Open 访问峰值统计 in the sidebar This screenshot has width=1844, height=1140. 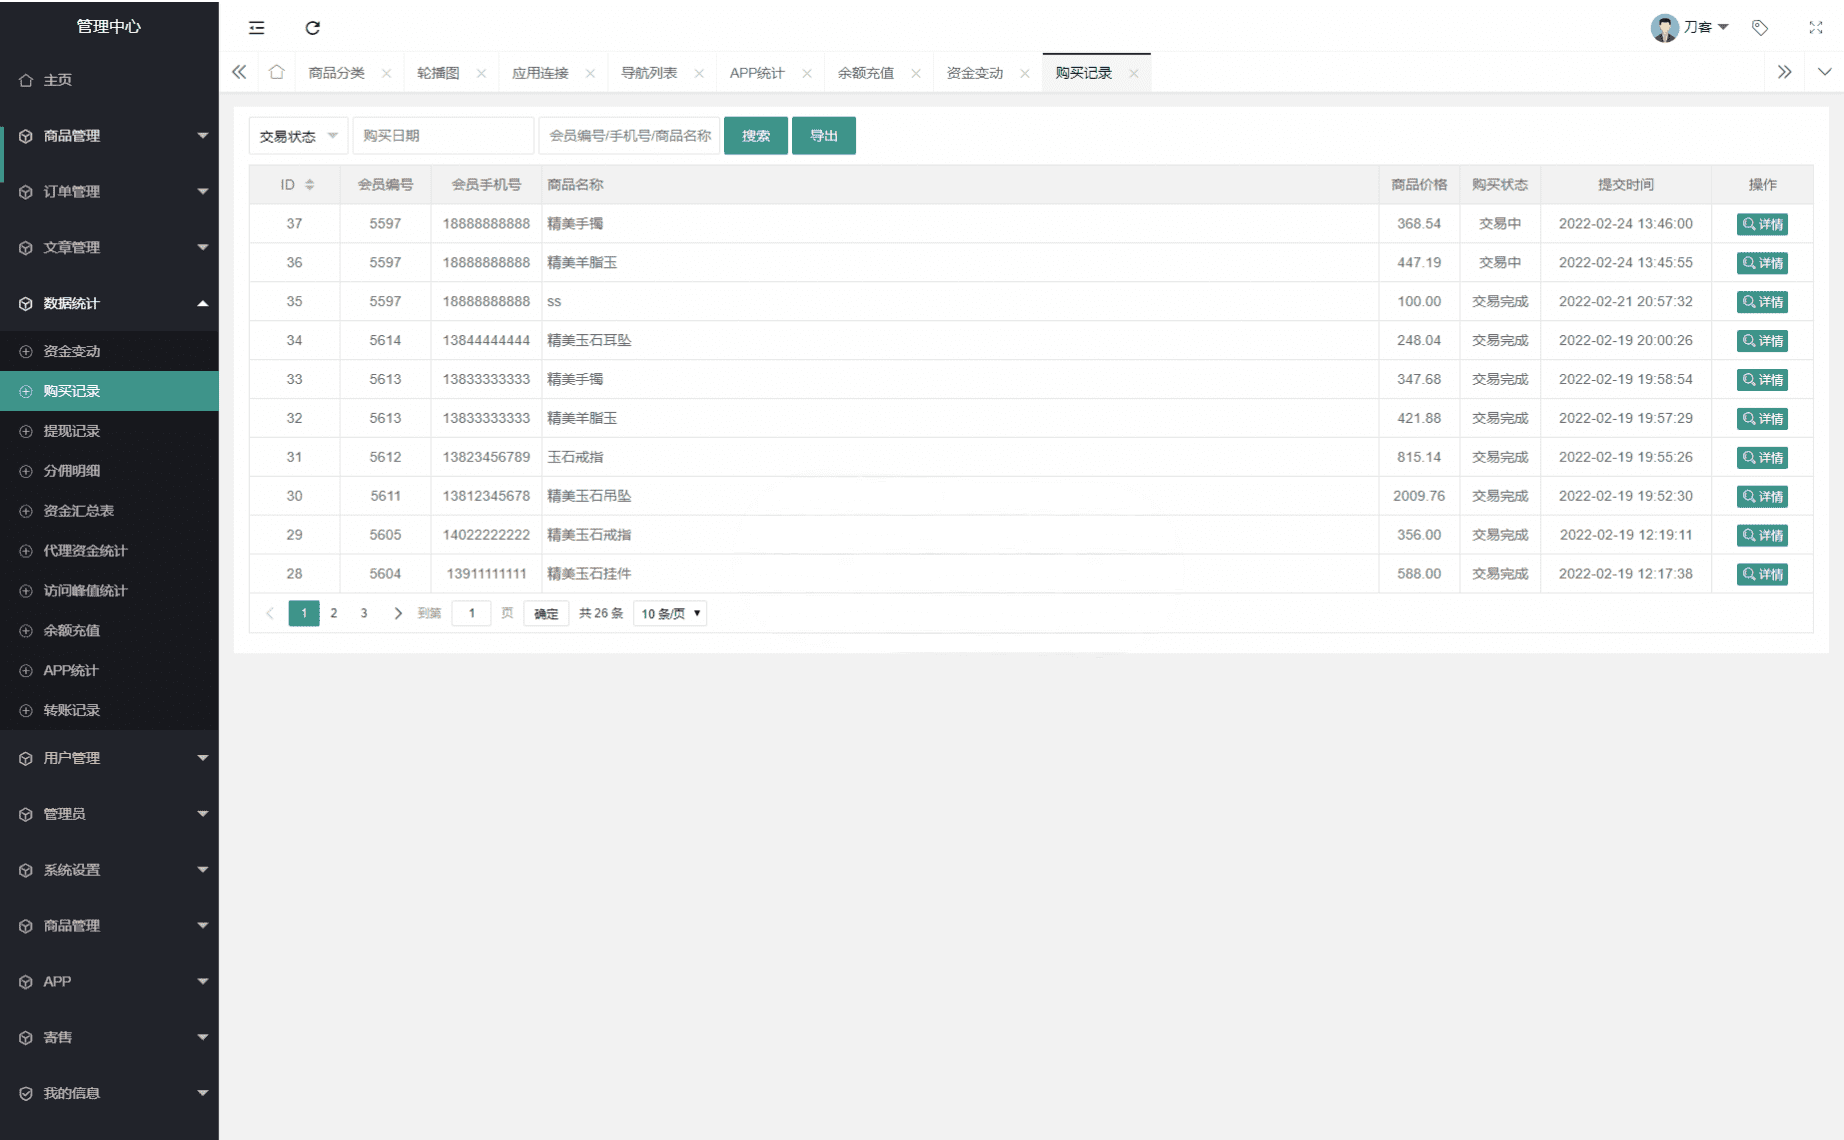click(x=109, y=591)
